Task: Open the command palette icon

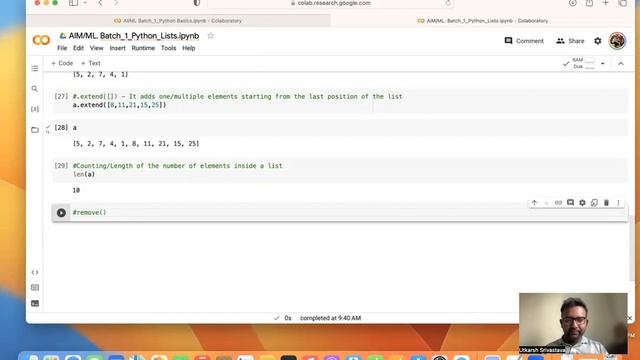Action: pos(35,288)
